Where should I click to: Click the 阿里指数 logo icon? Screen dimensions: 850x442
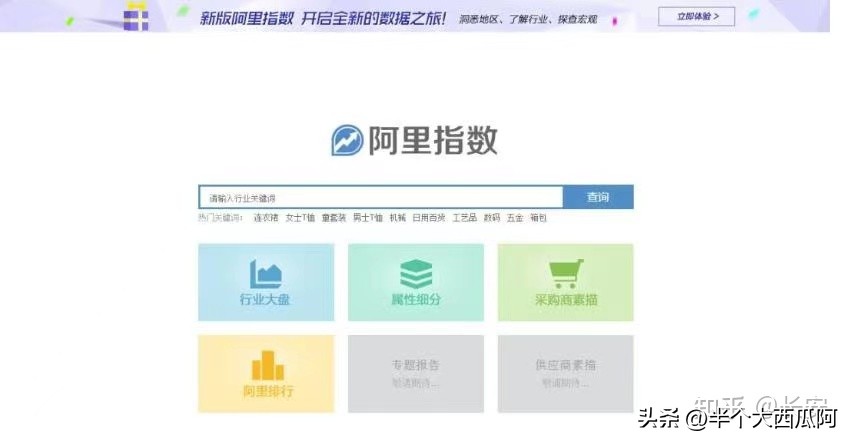pyautogui.click(x=347, y=140)
